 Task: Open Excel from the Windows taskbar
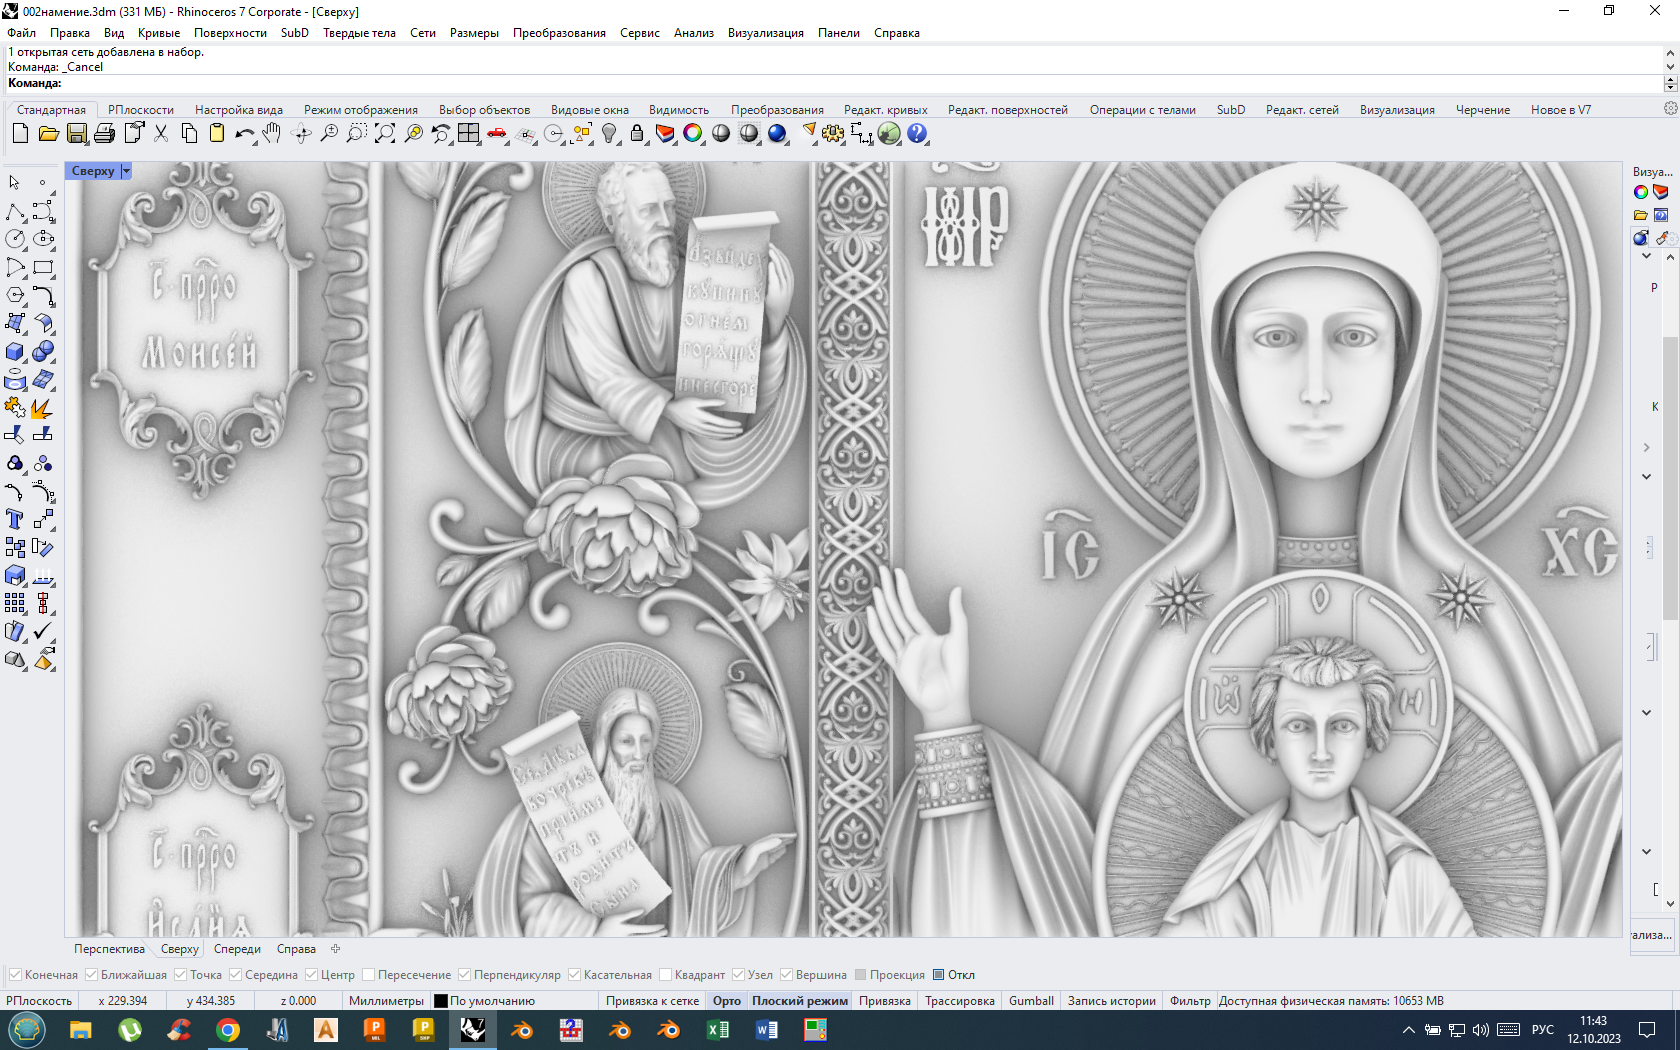coord(718,1030)
